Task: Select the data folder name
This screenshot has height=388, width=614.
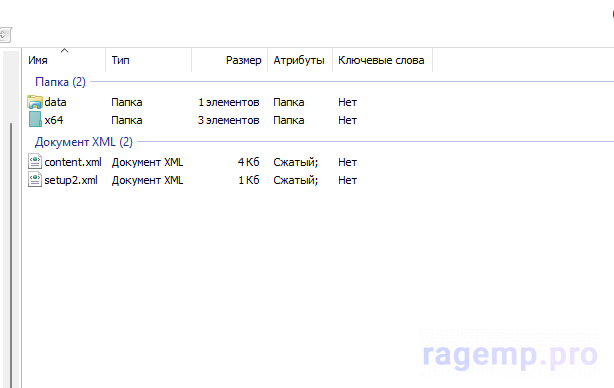Action: (x=55, y=102)
